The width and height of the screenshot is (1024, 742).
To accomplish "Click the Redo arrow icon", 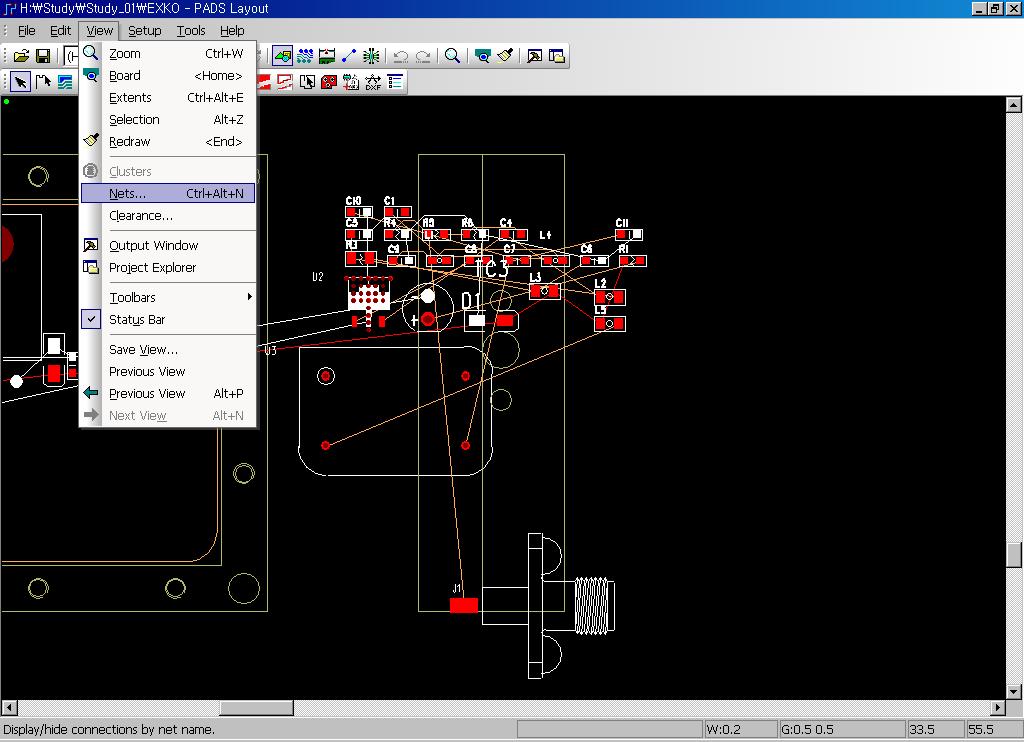I will tap(423, 56).
